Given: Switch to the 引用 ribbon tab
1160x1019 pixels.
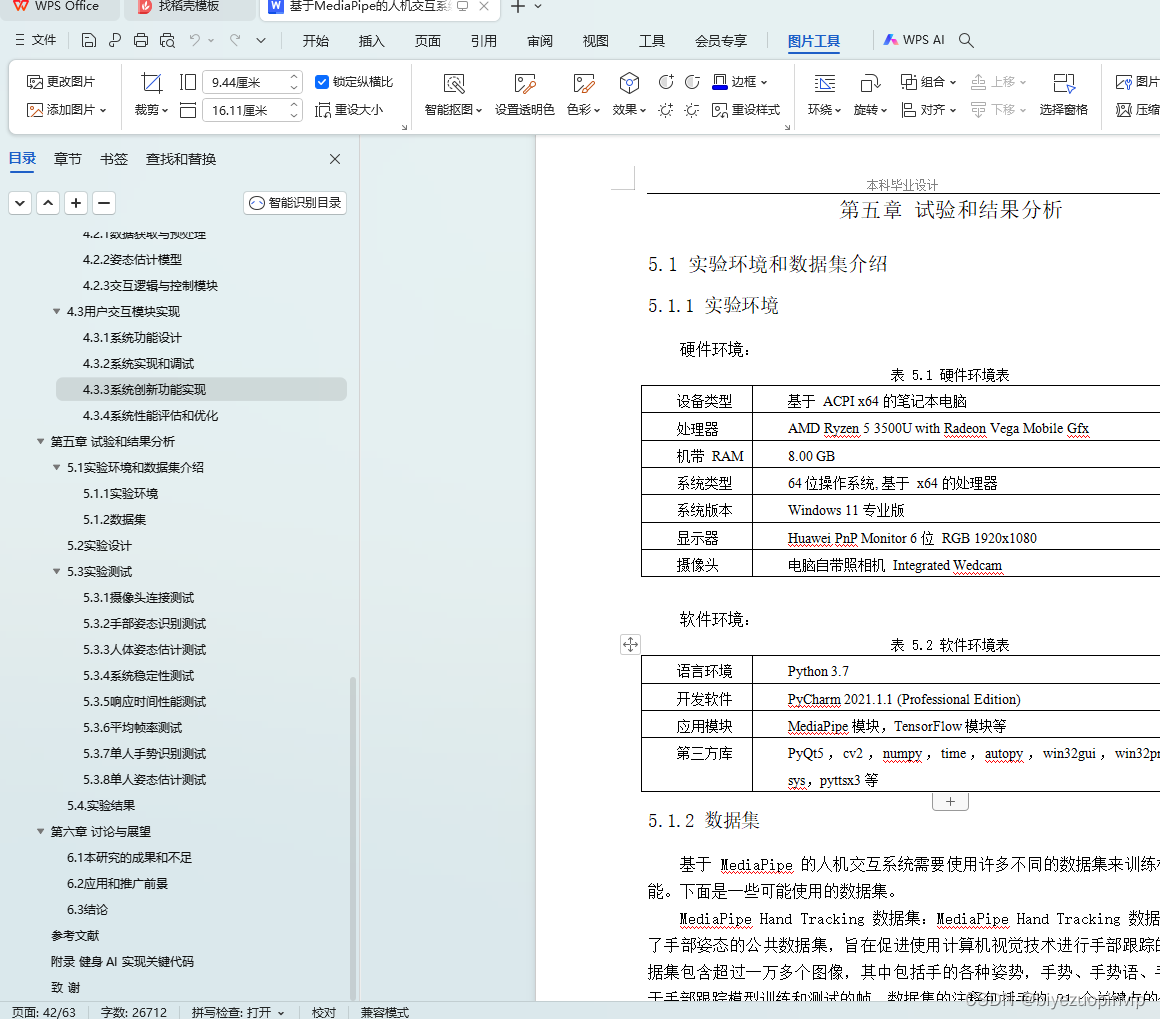Looking at the screenshot, I should tap(484, 41).
